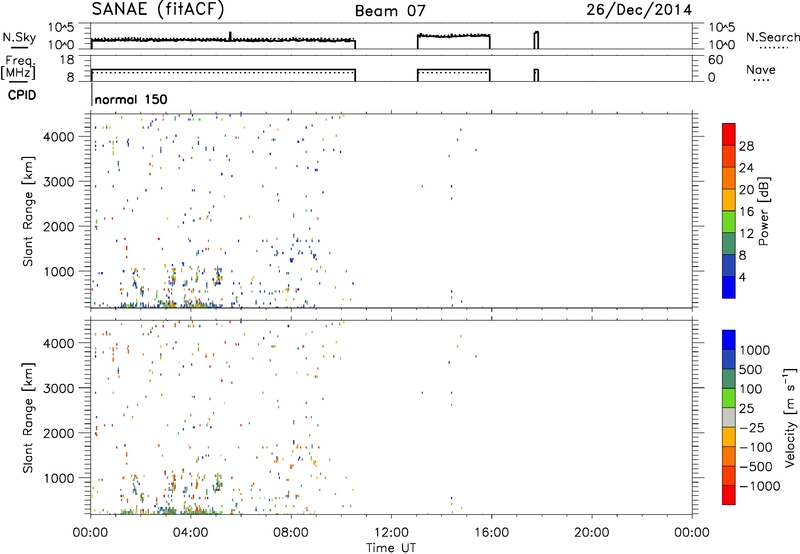Pick the red bottom segment of Velocity bar
The width and height of the screenshot is (800, 554).
729,495
